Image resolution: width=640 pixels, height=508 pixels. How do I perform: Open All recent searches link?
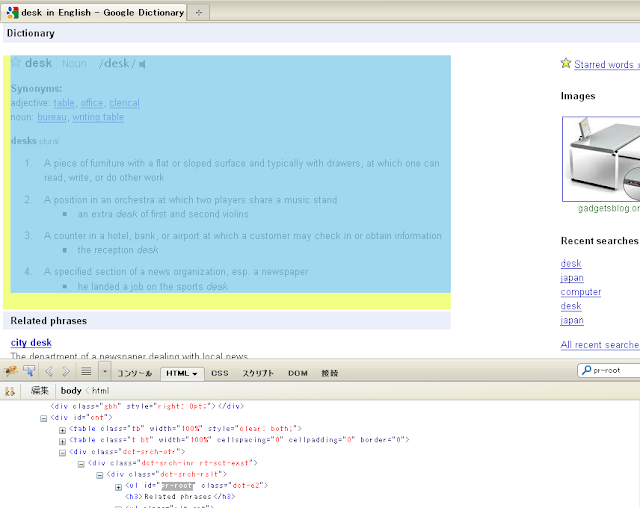(600, 345)
